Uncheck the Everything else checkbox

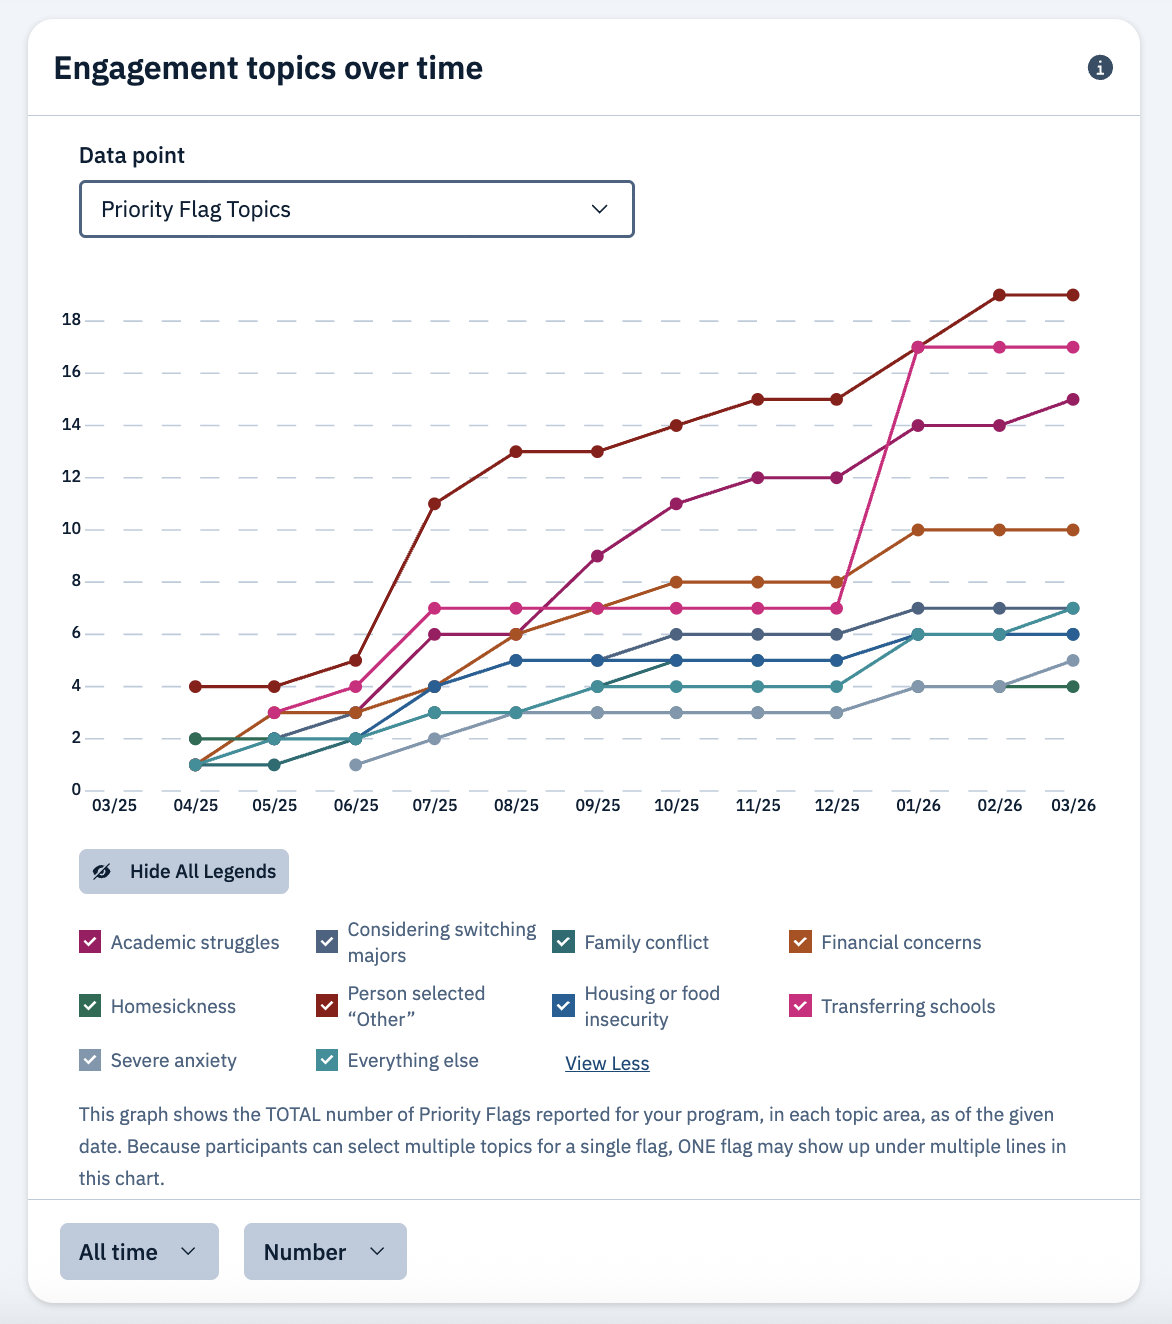(327, 1060)
